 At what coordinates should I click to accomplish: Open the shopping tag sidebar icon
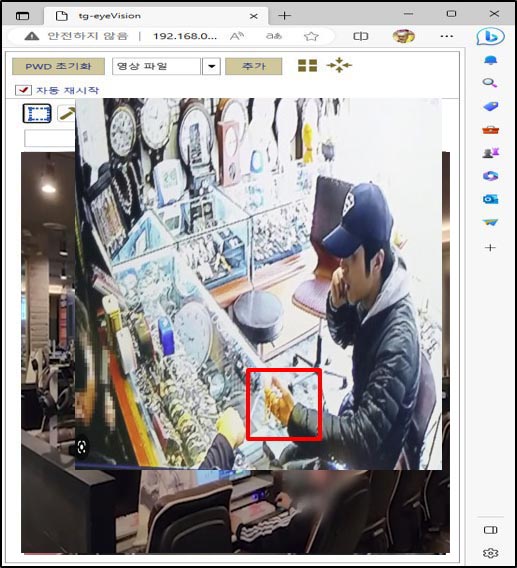[491, 106]
